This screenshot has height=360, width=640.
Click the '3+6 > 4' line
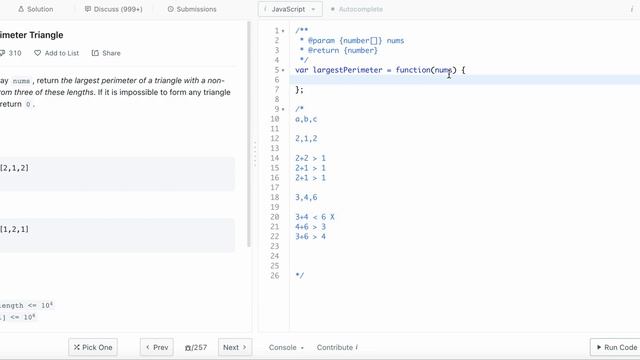pos(311,237)
